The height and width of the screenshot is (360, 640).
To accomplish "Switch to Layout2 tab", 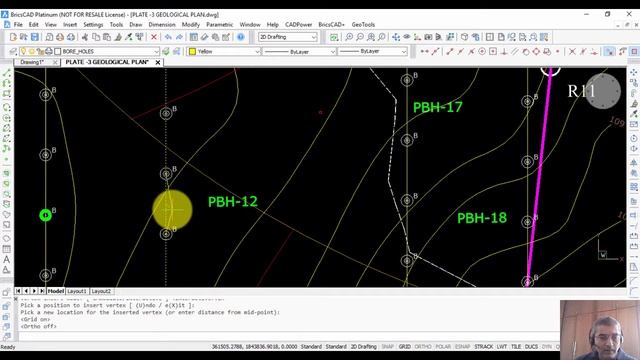I will [101, 291].
